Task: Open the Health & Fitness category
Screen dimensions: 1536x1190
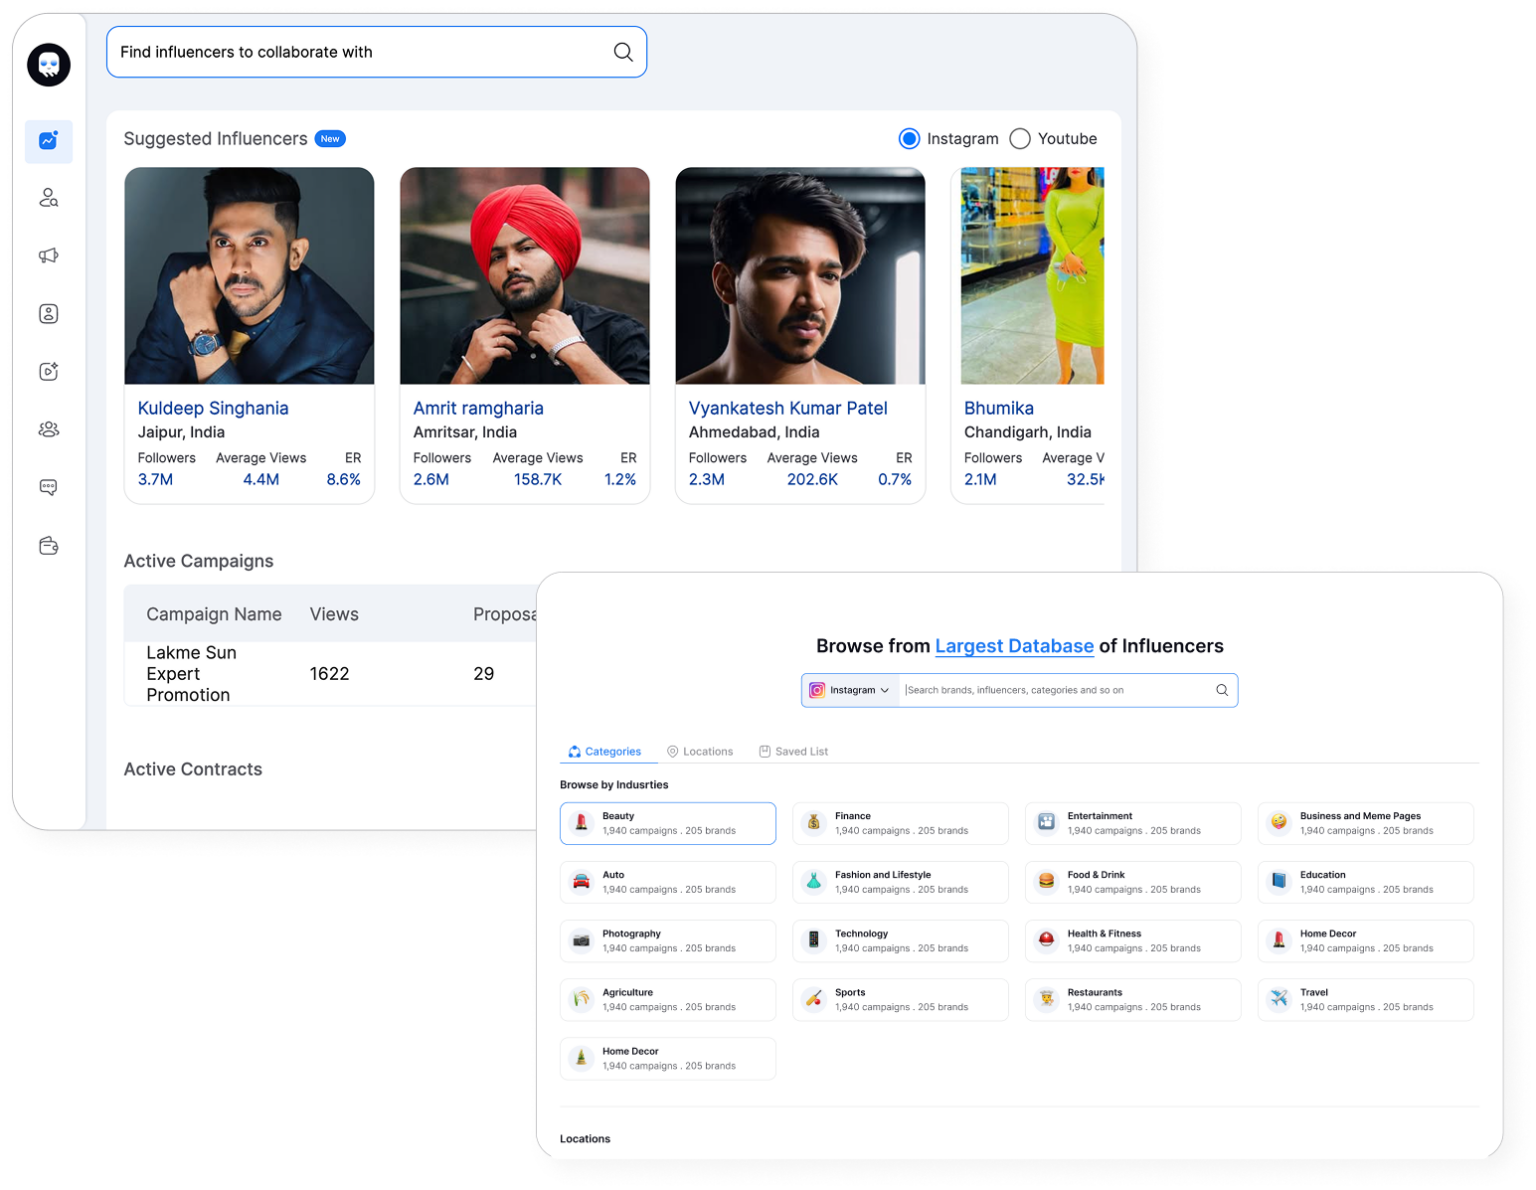Action: point(1133,940)
